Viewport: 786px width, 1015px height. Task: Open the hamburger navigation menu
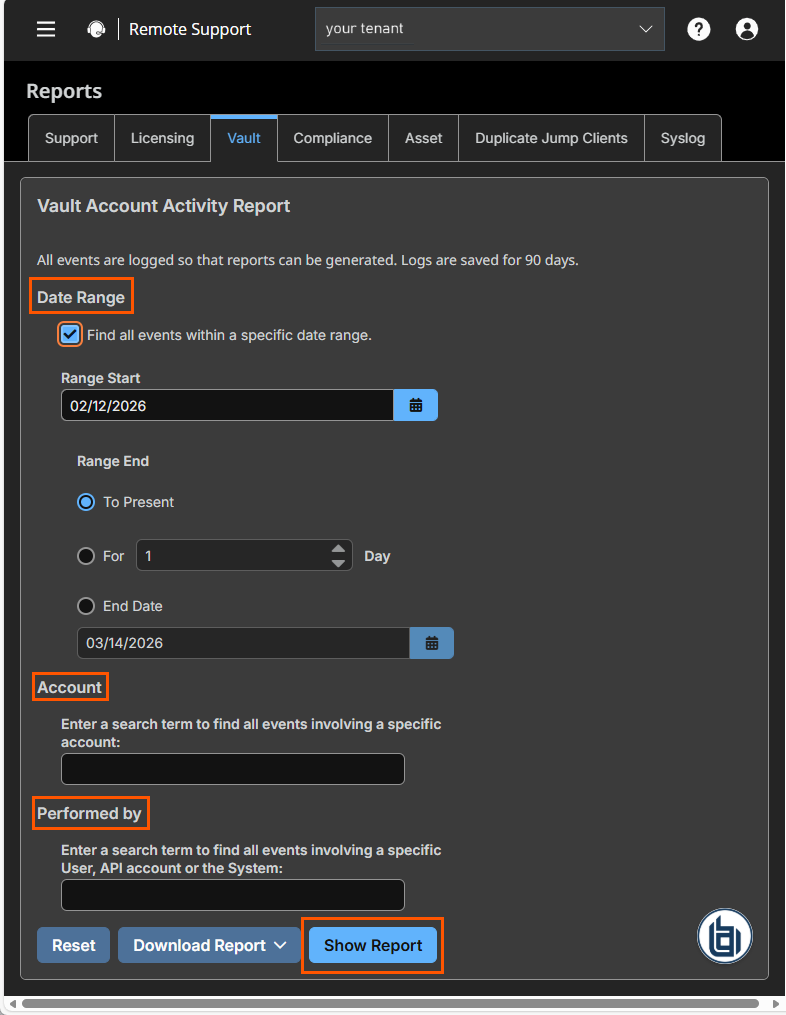point(46,29)
